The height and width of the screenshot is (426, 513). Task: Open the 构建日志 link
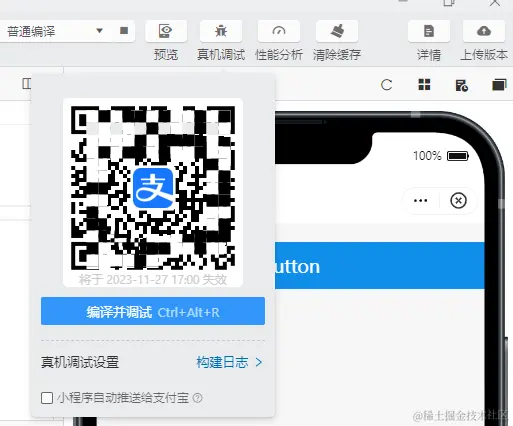229,362
